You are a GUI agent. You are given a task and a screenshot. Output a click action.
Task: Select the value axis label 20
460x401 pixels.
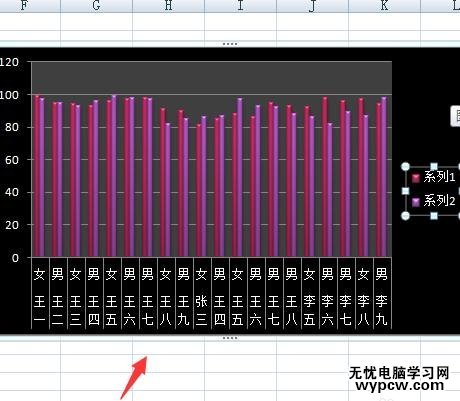coord(12,225)
